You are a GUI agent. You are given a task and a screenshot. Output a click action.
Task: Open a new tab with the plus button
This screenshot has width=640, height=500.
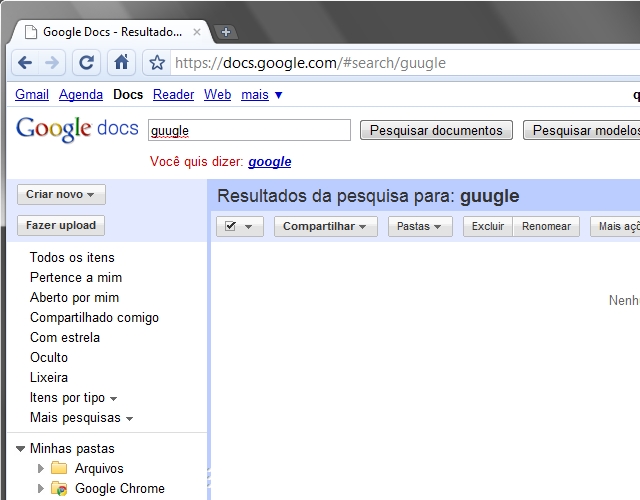tap(226, 32)
